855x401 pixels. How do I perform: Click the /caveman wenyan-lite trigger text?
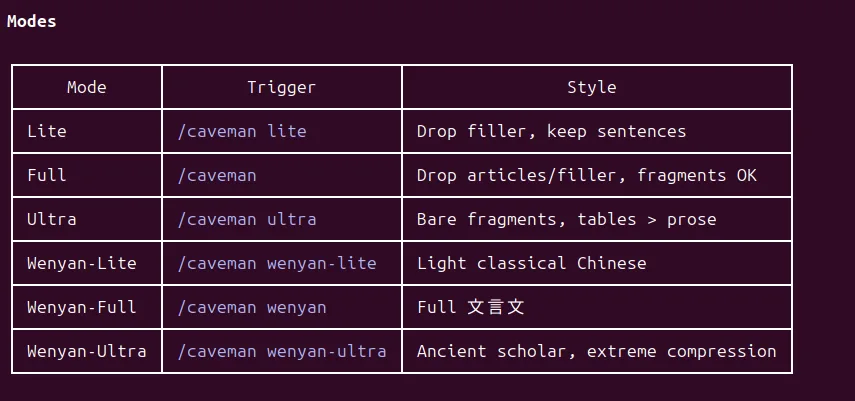276,264
